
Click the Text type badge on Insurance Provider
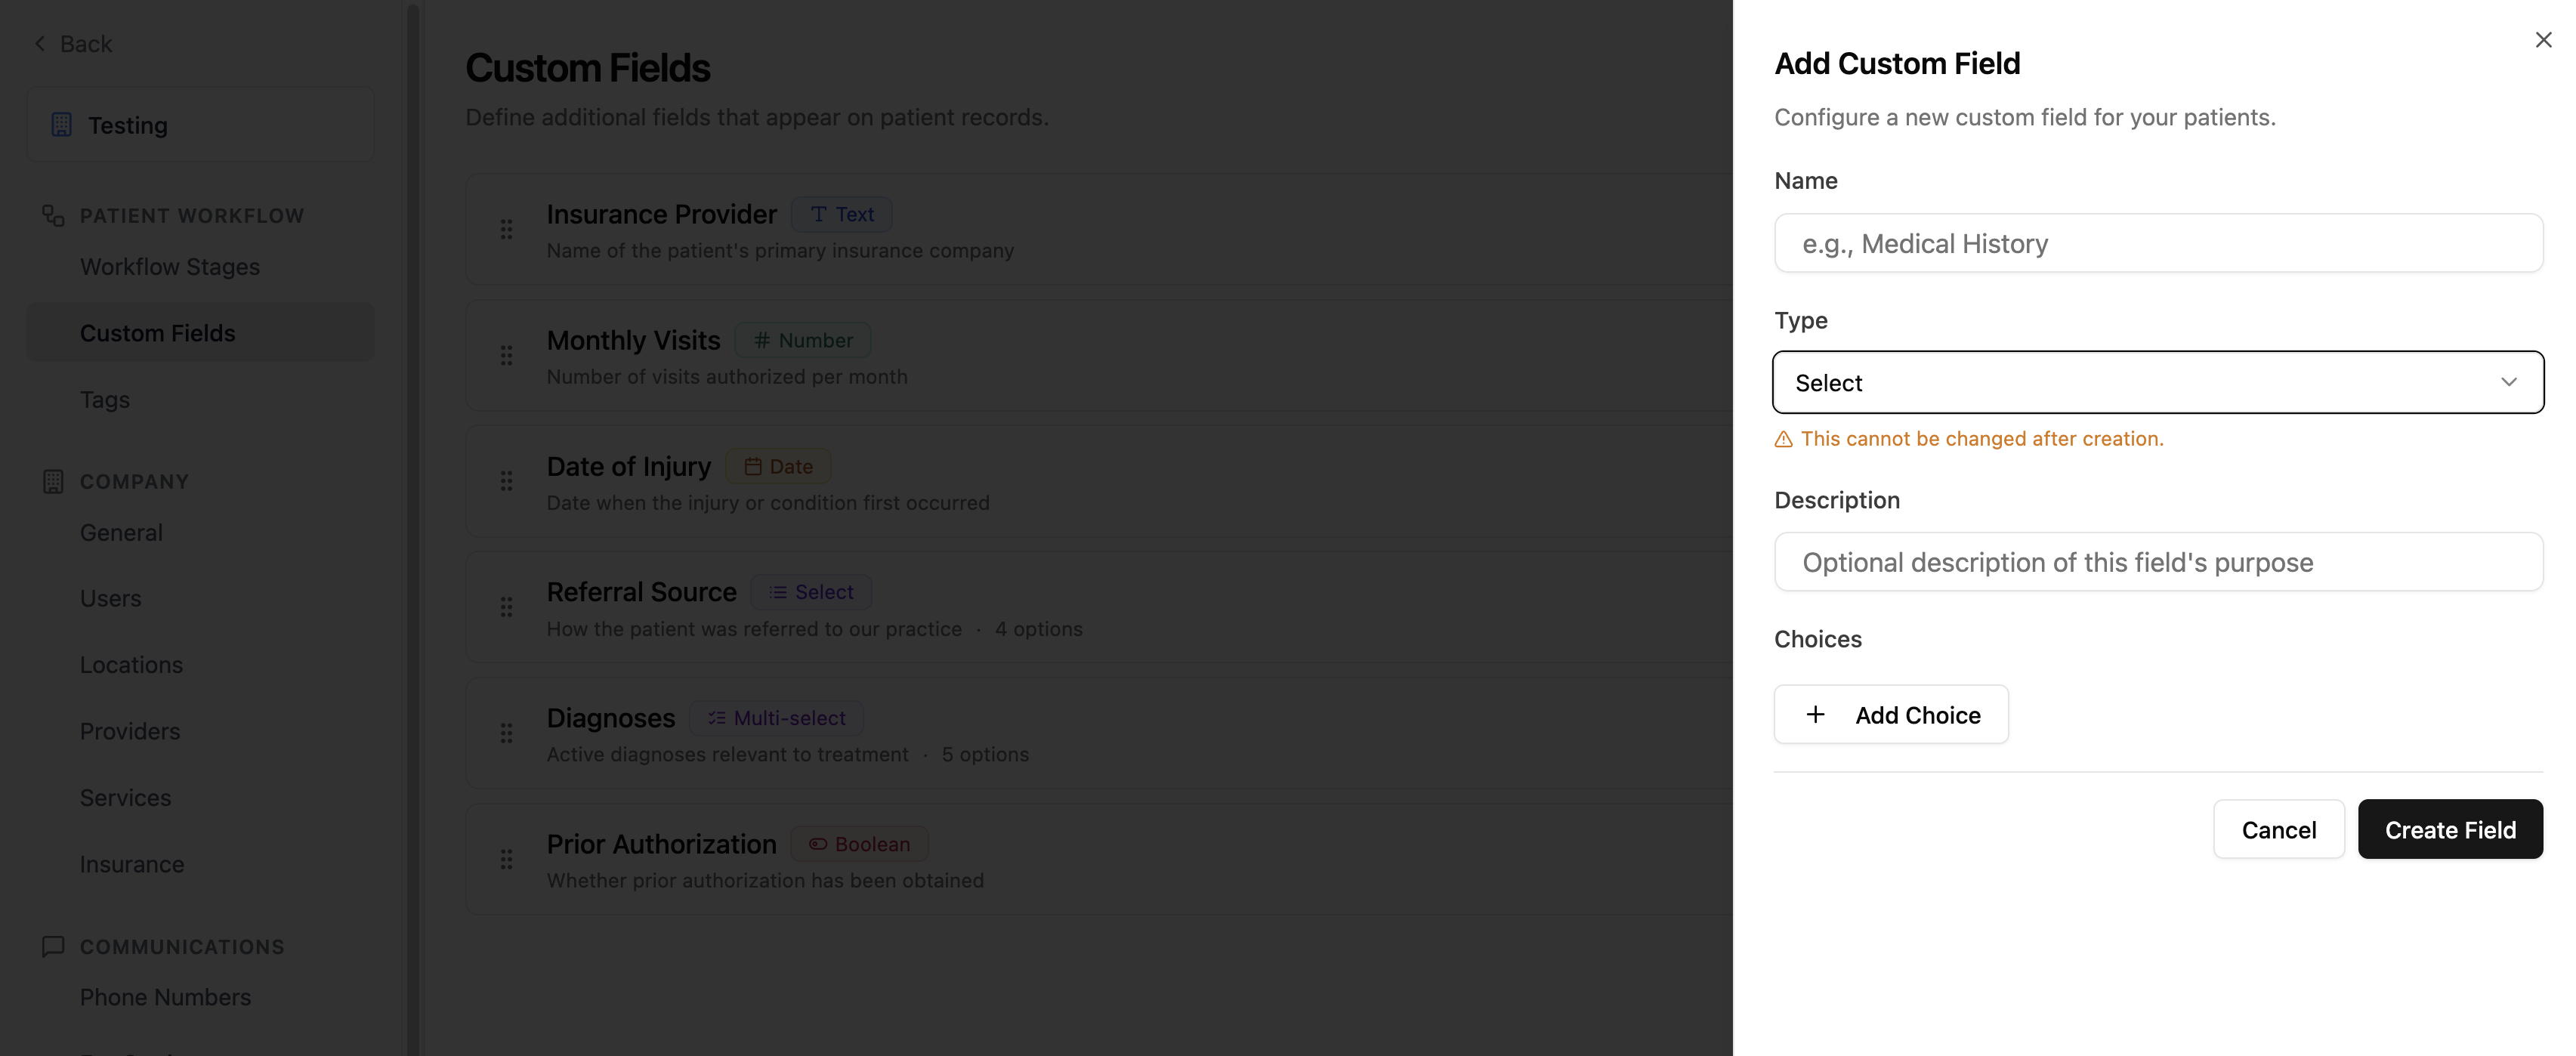point(842,214)
